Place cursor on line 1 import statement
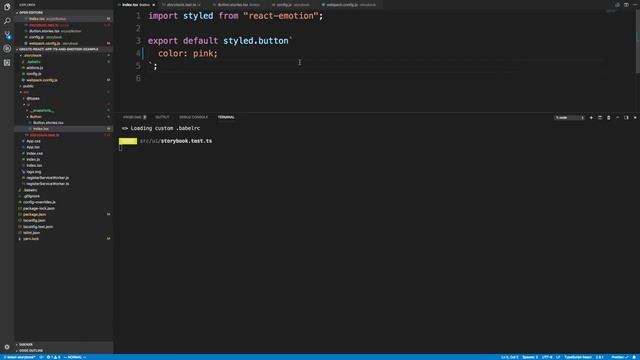This screenshot has width=640, height=360. pos(236,16)
